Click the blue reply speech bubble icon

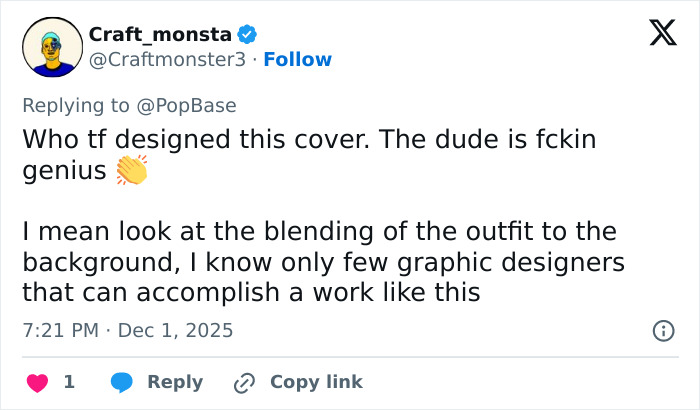[x=122, y=382]
